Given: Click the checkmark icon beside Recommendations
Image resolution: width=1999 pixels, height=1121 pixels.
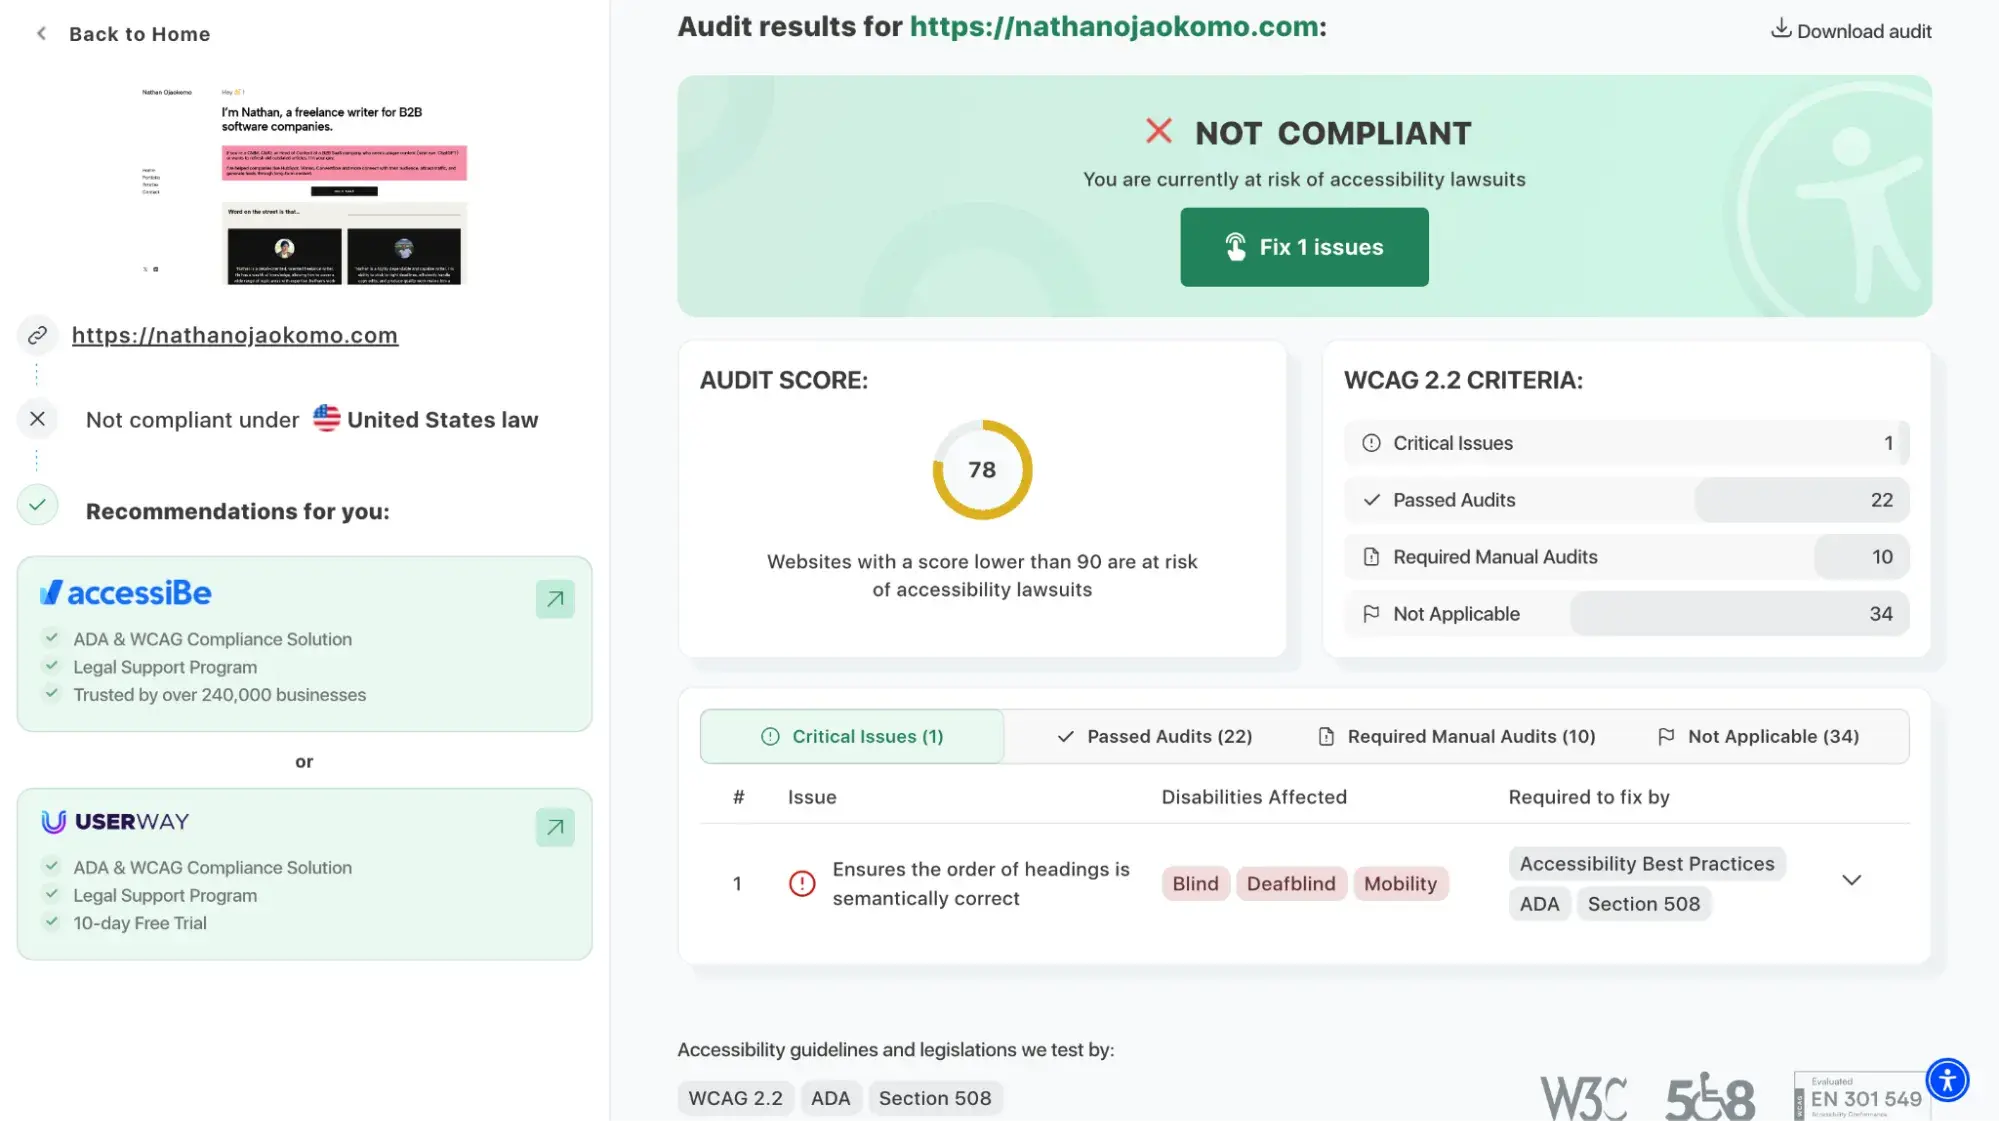Looking at the screenshot, I should click(37, 505).
